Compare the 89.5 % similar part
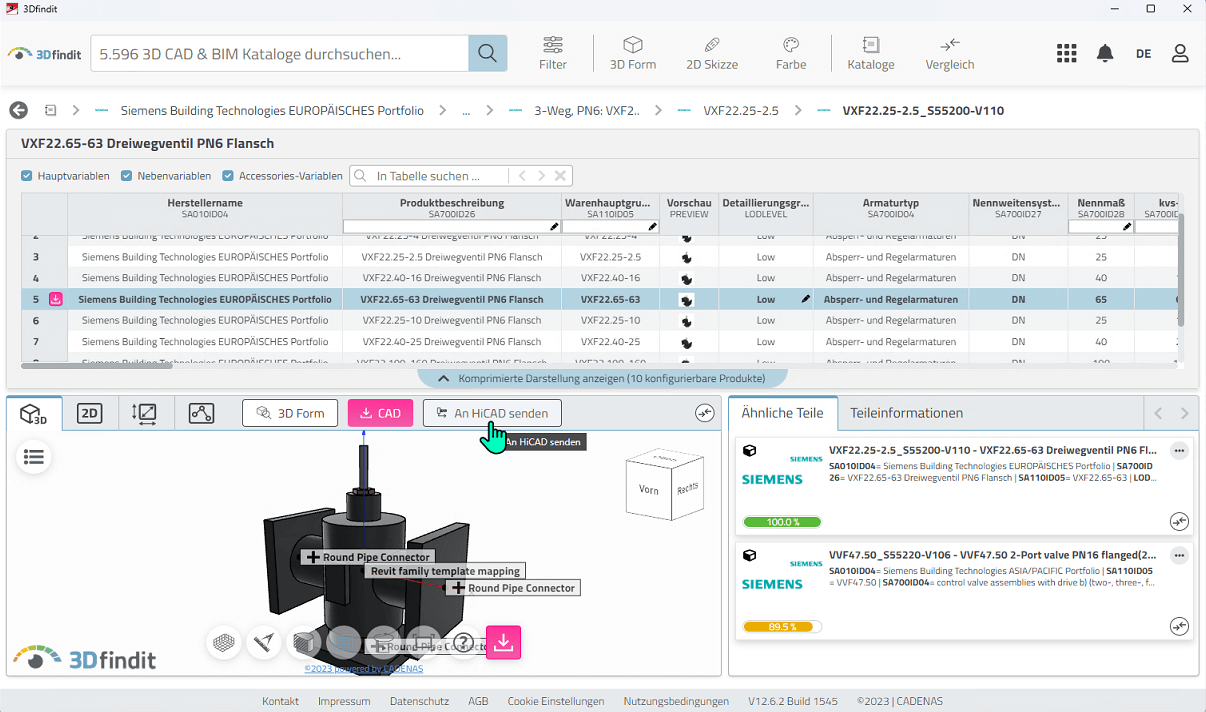This screenshot has height=712, width=1206. [1180, 626]
